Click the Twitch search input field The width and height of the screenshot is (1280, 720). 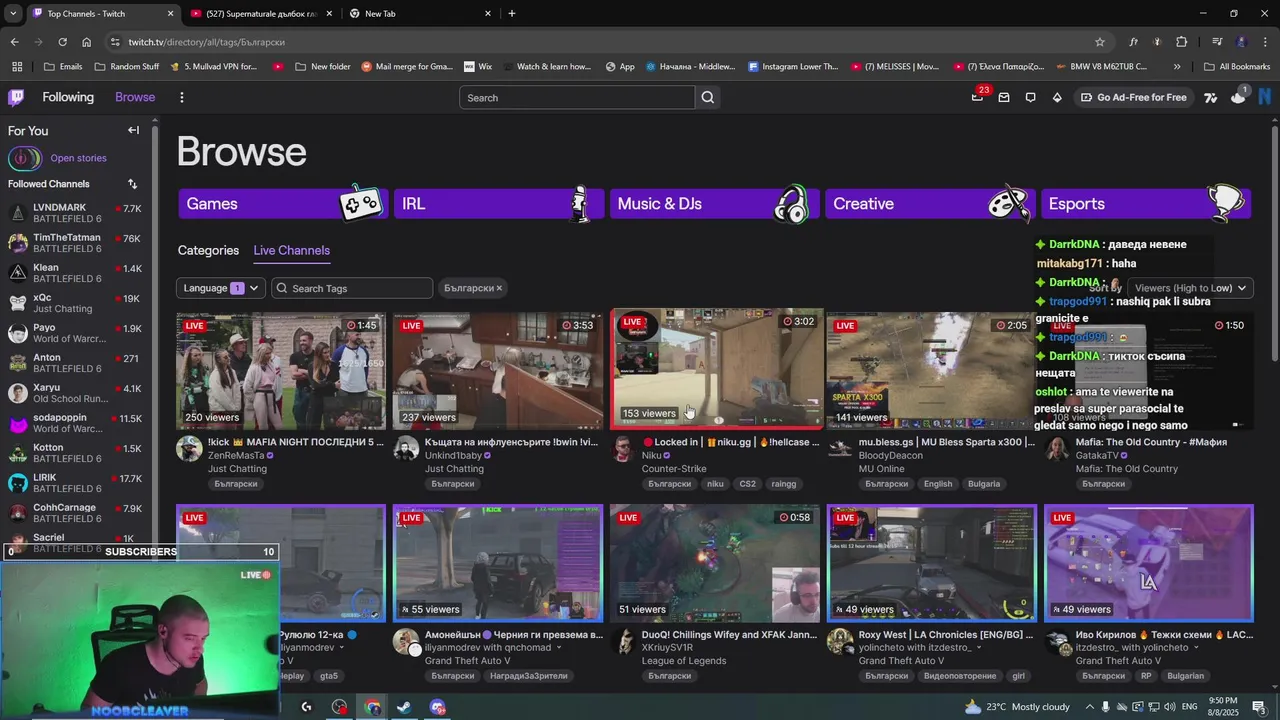(577, 97)
